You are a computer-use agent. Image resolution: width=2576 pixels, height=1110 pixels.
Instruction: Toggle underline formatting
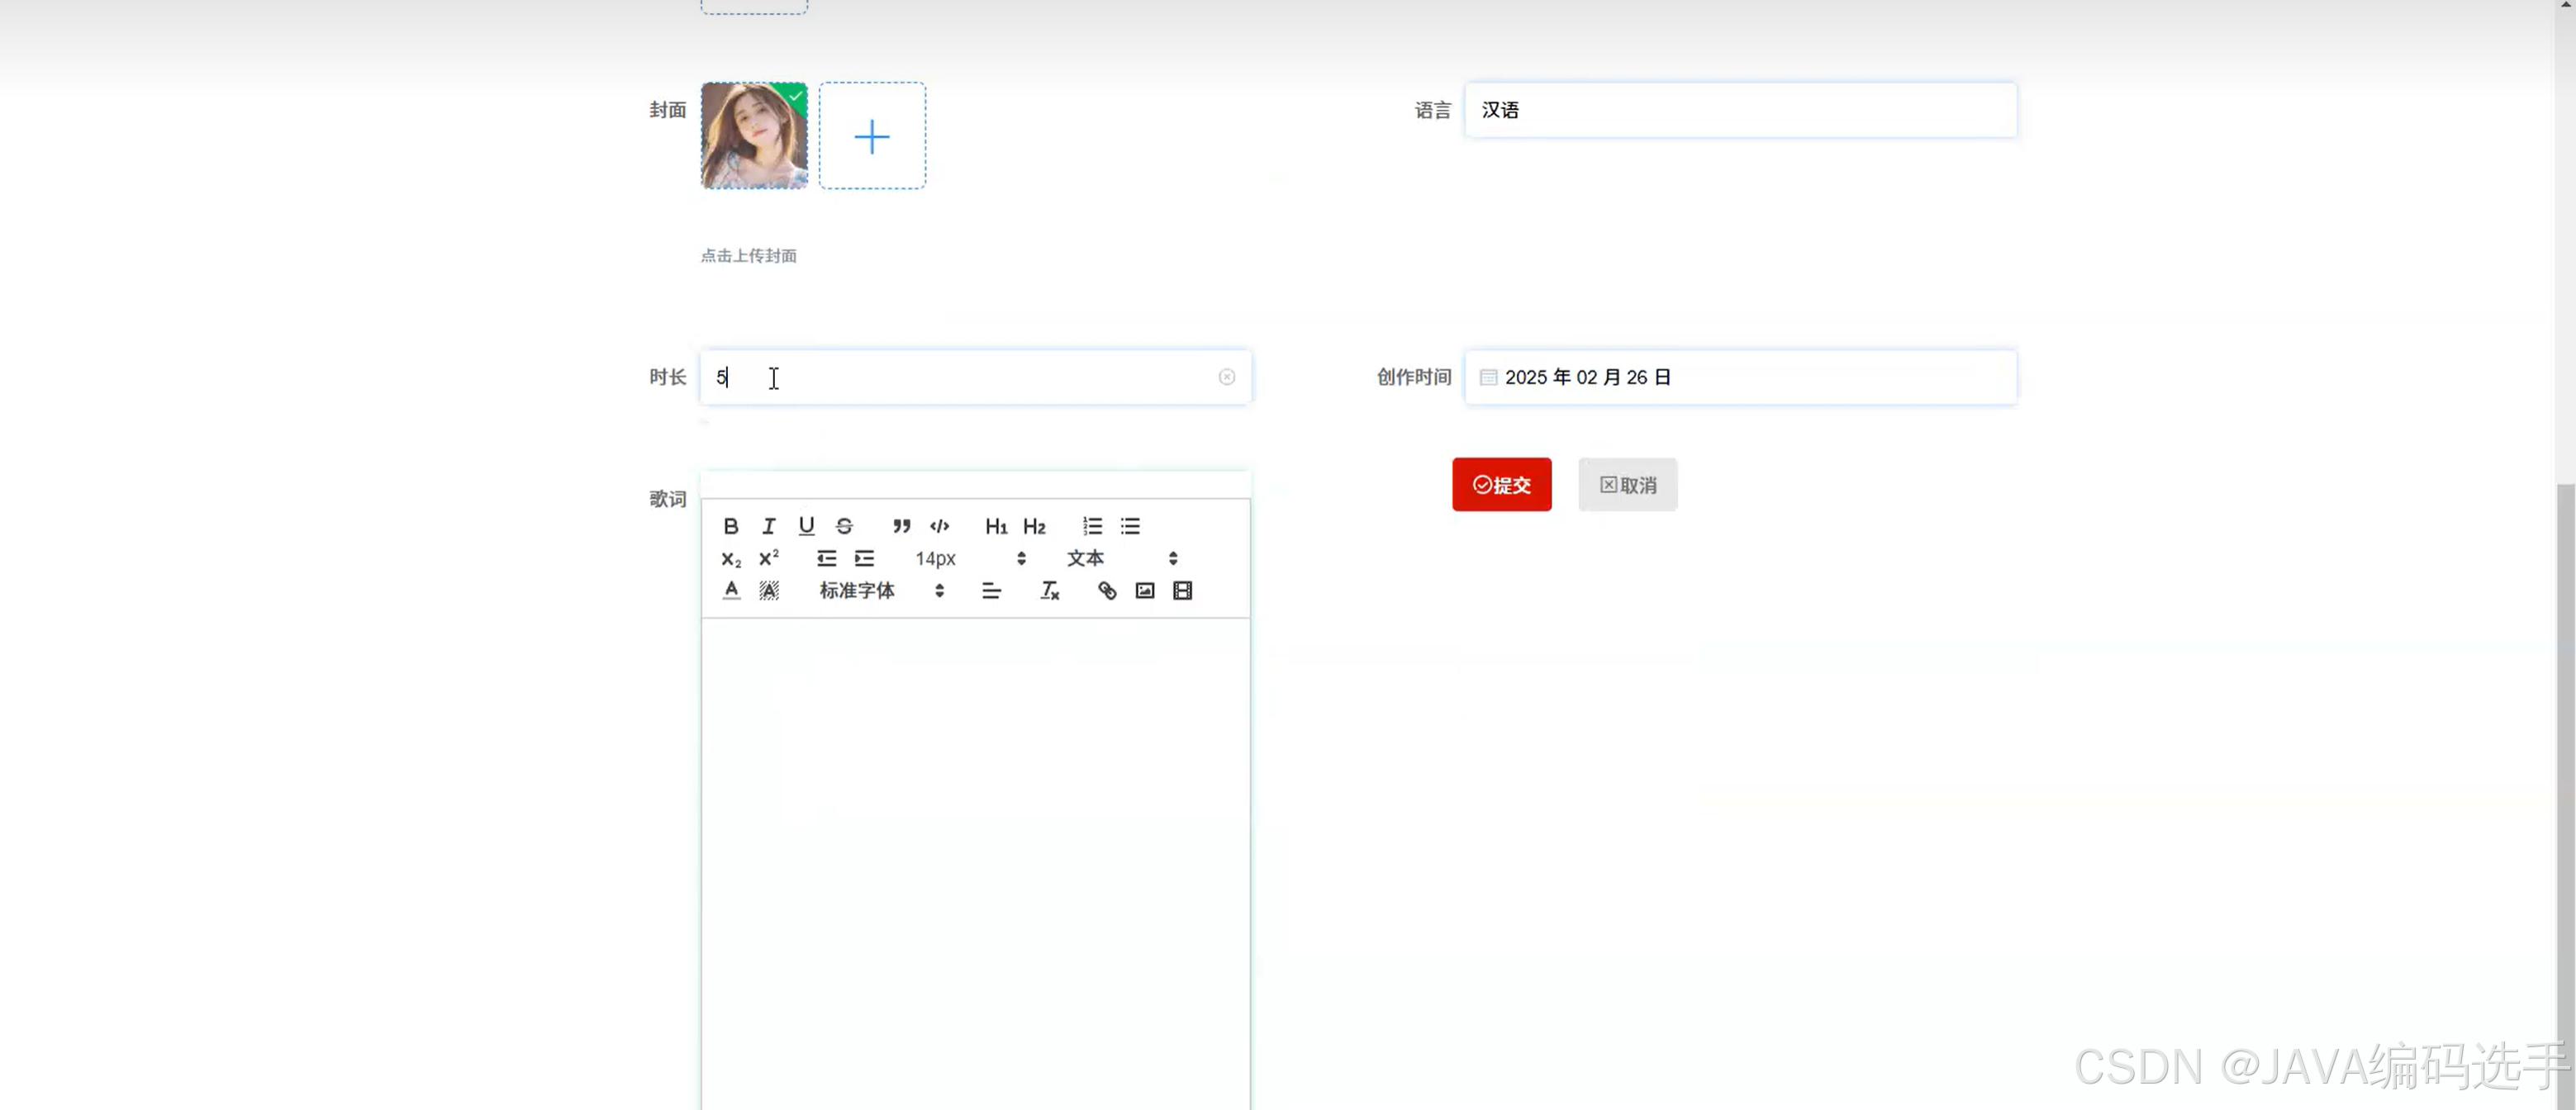(x=806, y=526)
